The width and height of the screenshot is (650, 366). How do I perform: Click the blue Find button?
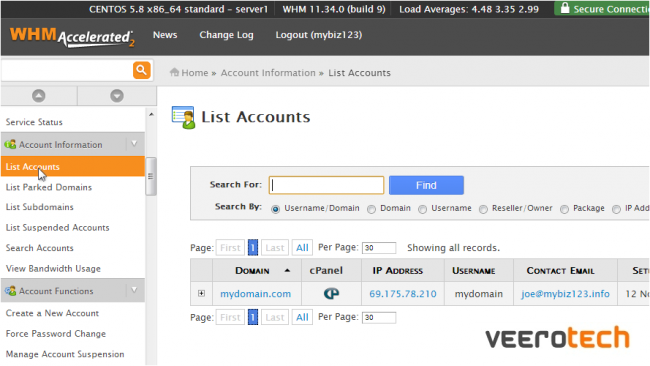pyautogui.click(x=426, y=185)
